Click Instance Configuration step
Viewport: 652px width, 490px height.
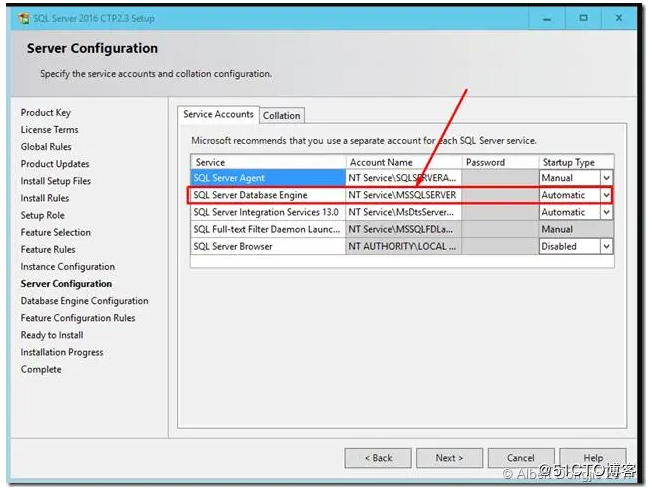click(68, 267)
